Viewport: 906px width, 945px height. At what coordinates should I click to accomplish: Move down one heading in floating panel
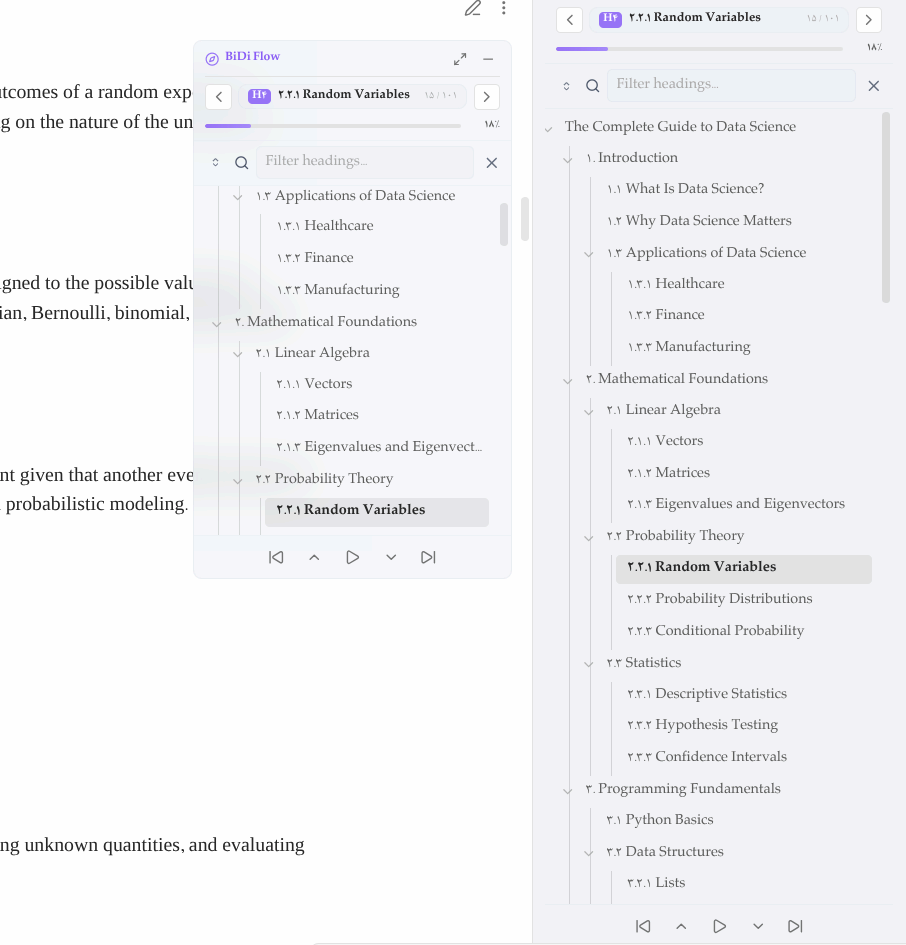391,557
